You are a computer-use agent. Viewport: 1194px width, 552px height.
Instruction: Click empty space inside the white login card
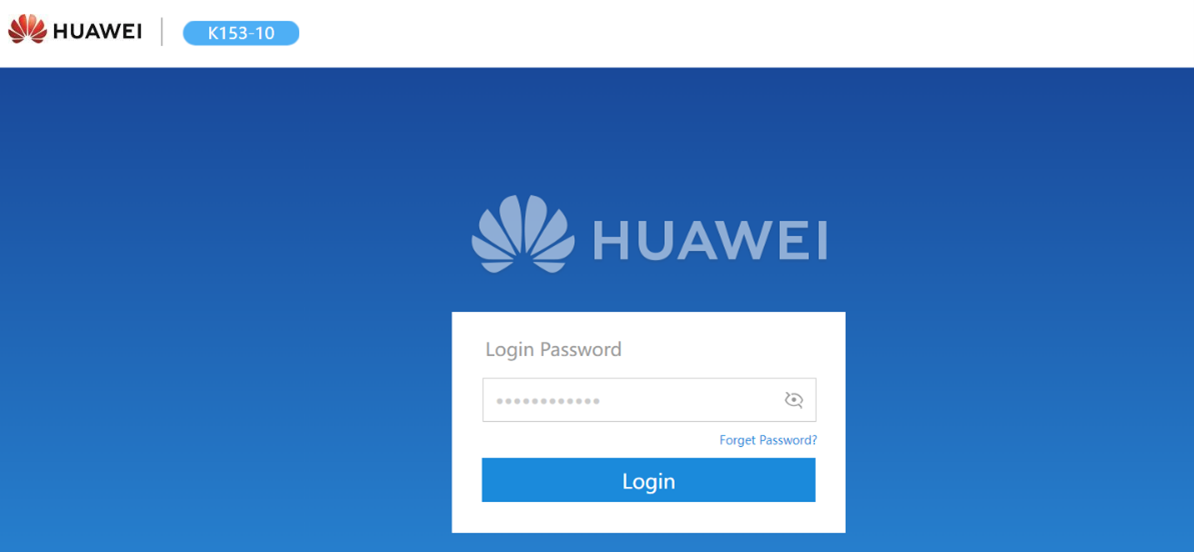coord(723,346)
